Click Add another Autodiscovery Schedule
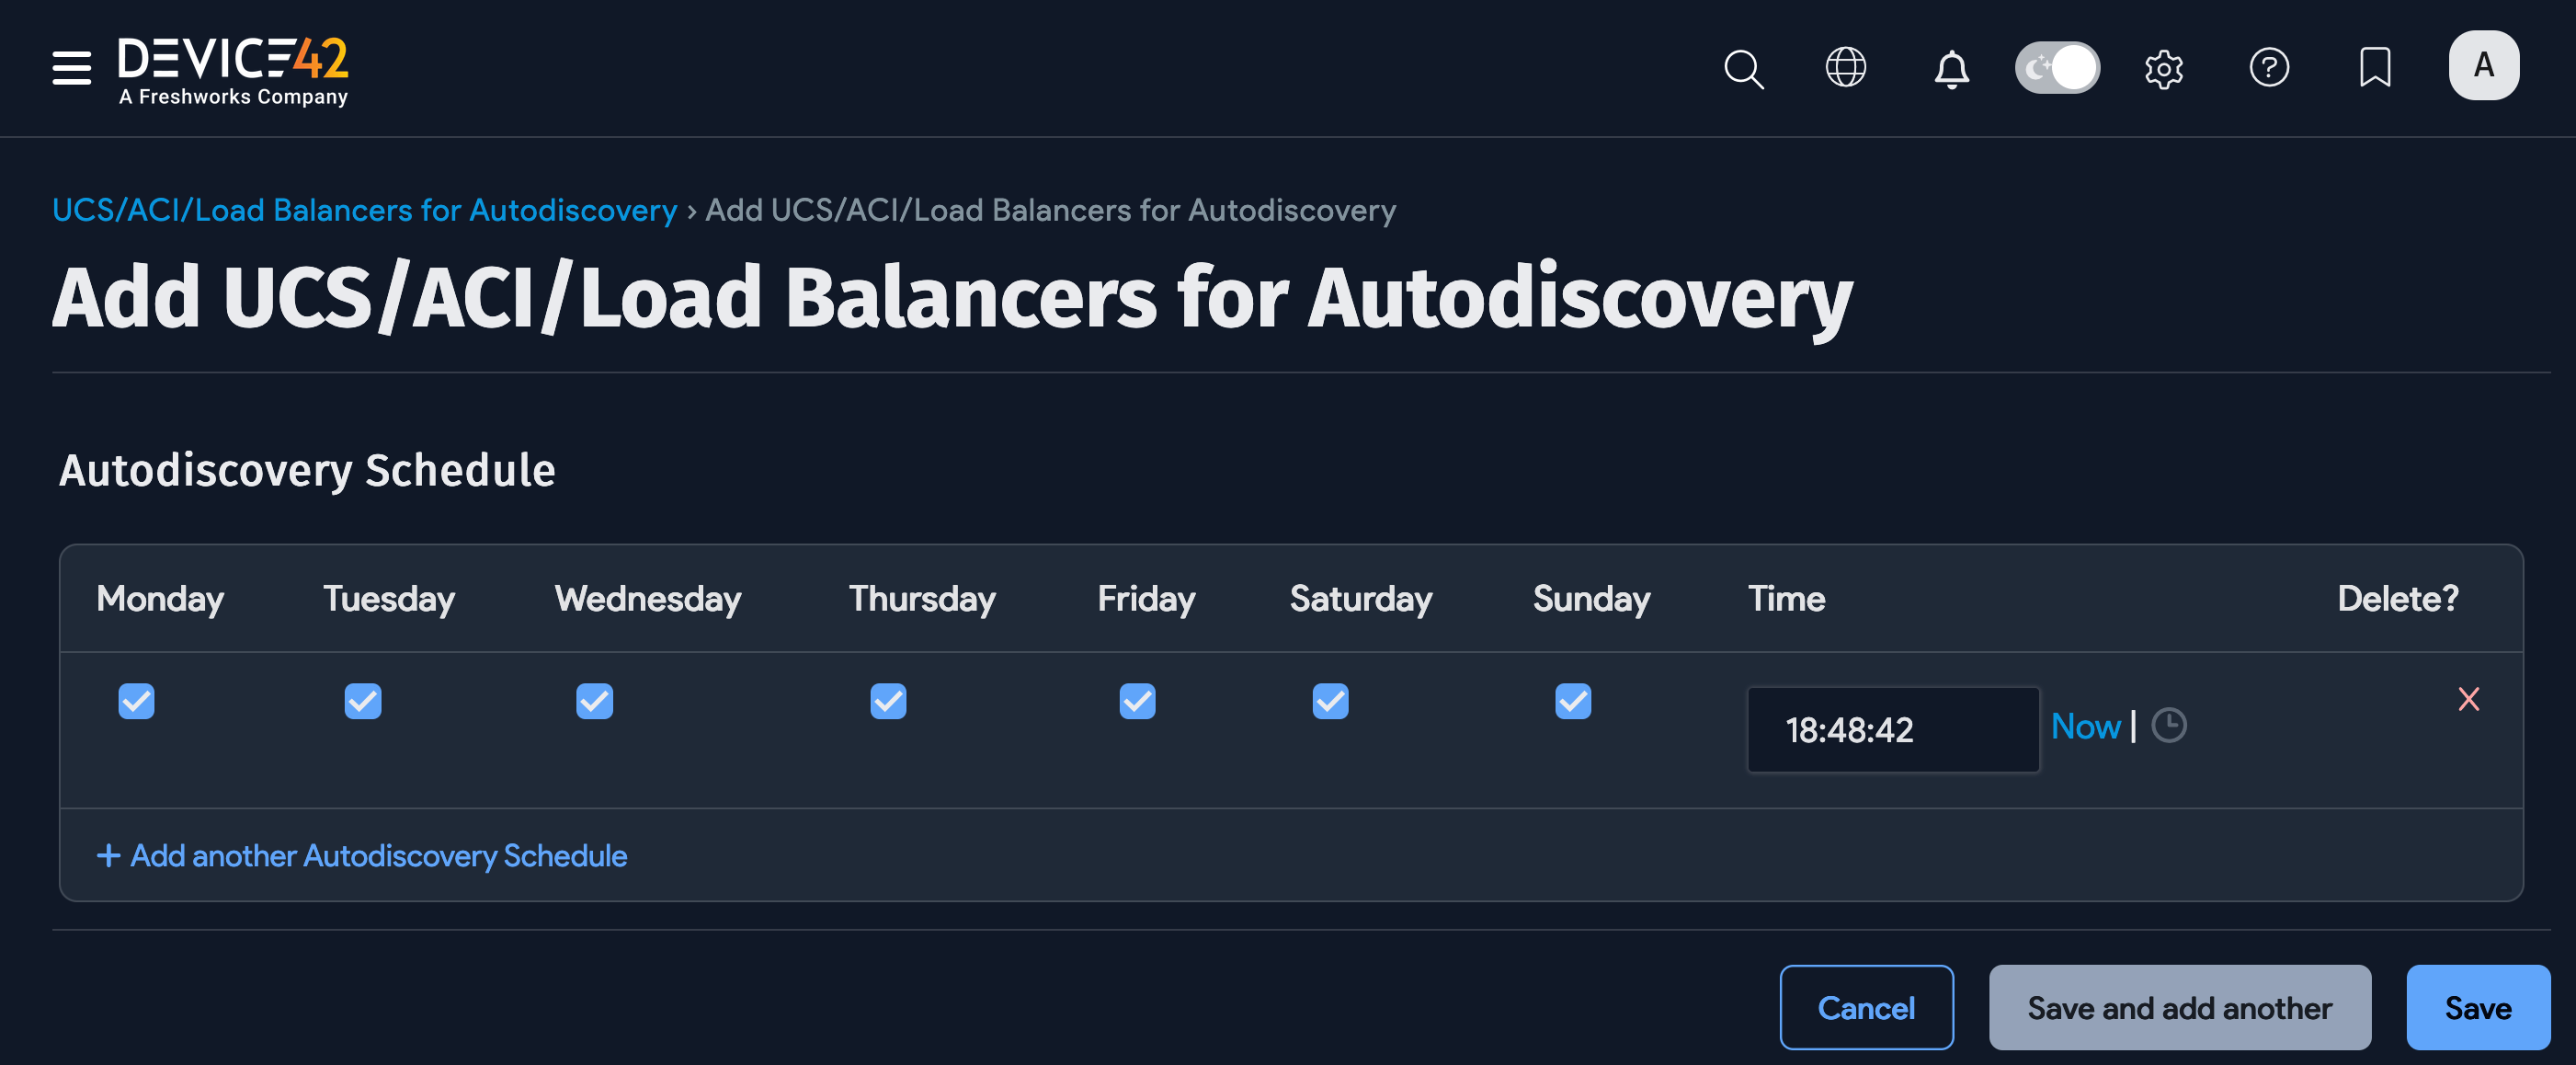The image size is (2576, 1065). tap(362, 856)
